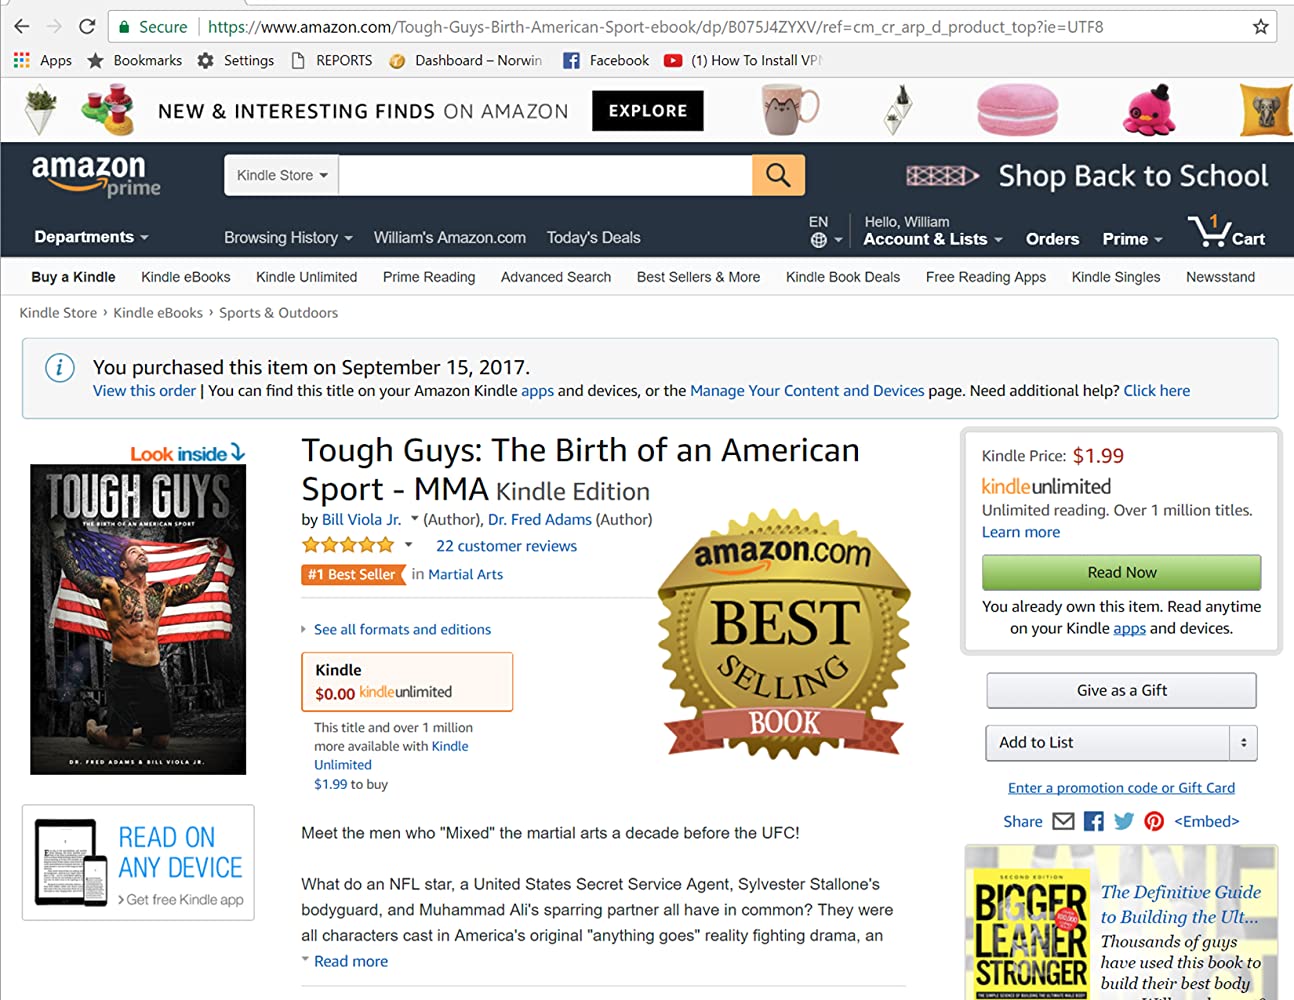1294x1000 pixels.
Task: Expand See all formats and editions
Action: pyautogui.click(x=402, y=629)
